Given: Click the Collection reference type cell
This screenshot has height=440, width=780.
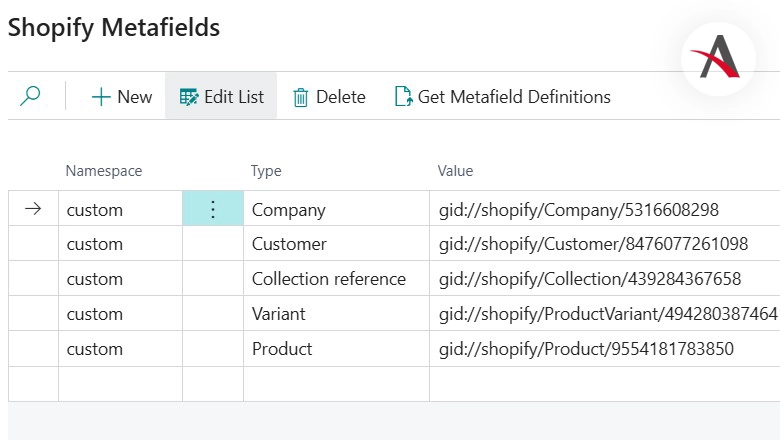Looking at the screenshot, I should point(329,279).
